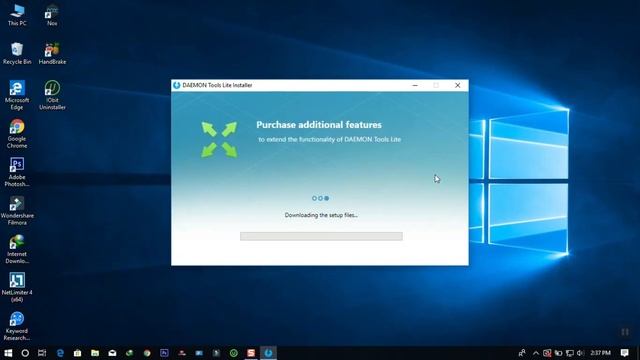640x360 pixels.
Task: Open volume control in system tray
Action: click(x=580, y=353)
